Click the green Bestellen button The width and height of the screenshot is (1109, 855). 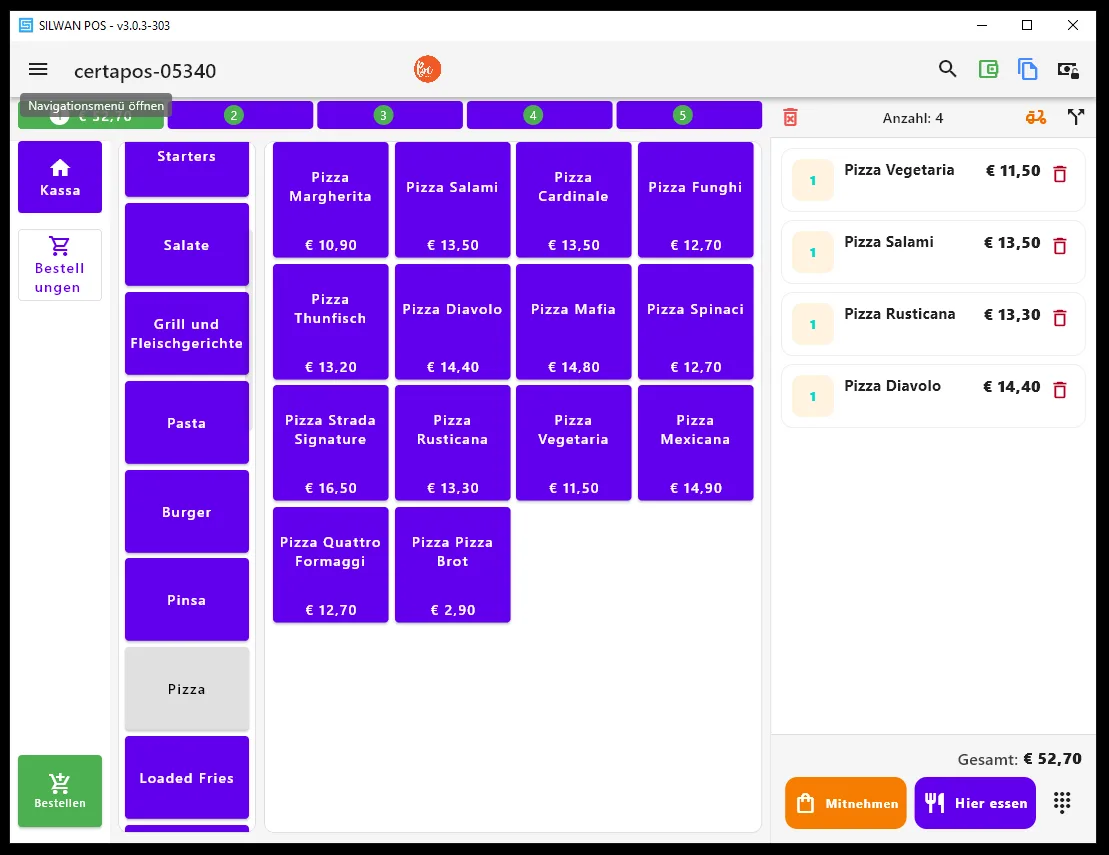click(x=60, y=791)
